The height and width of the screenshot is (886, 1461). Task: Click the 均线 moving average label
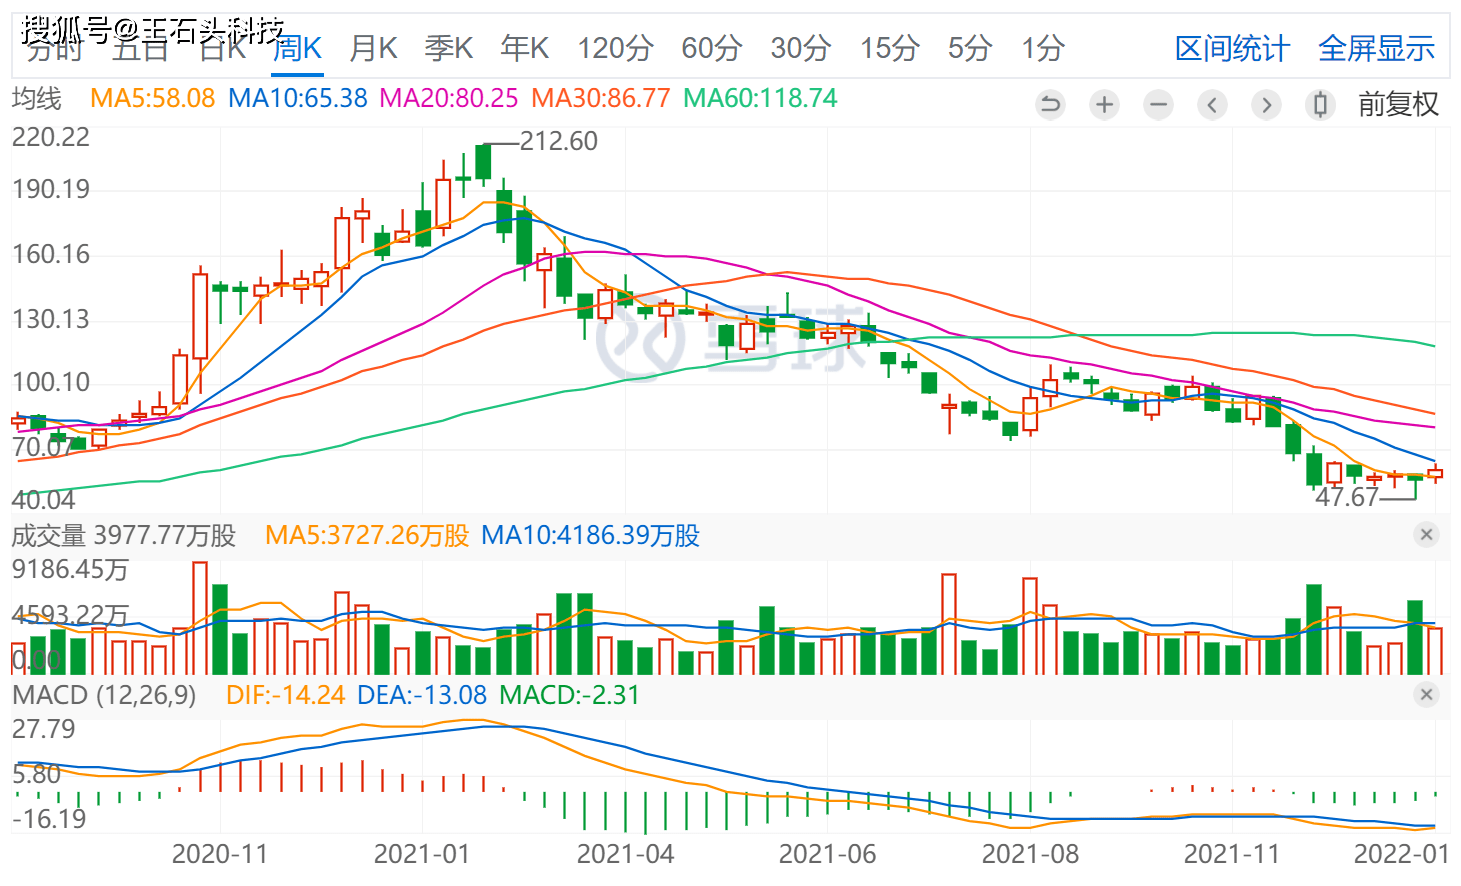tap(36, 98)
